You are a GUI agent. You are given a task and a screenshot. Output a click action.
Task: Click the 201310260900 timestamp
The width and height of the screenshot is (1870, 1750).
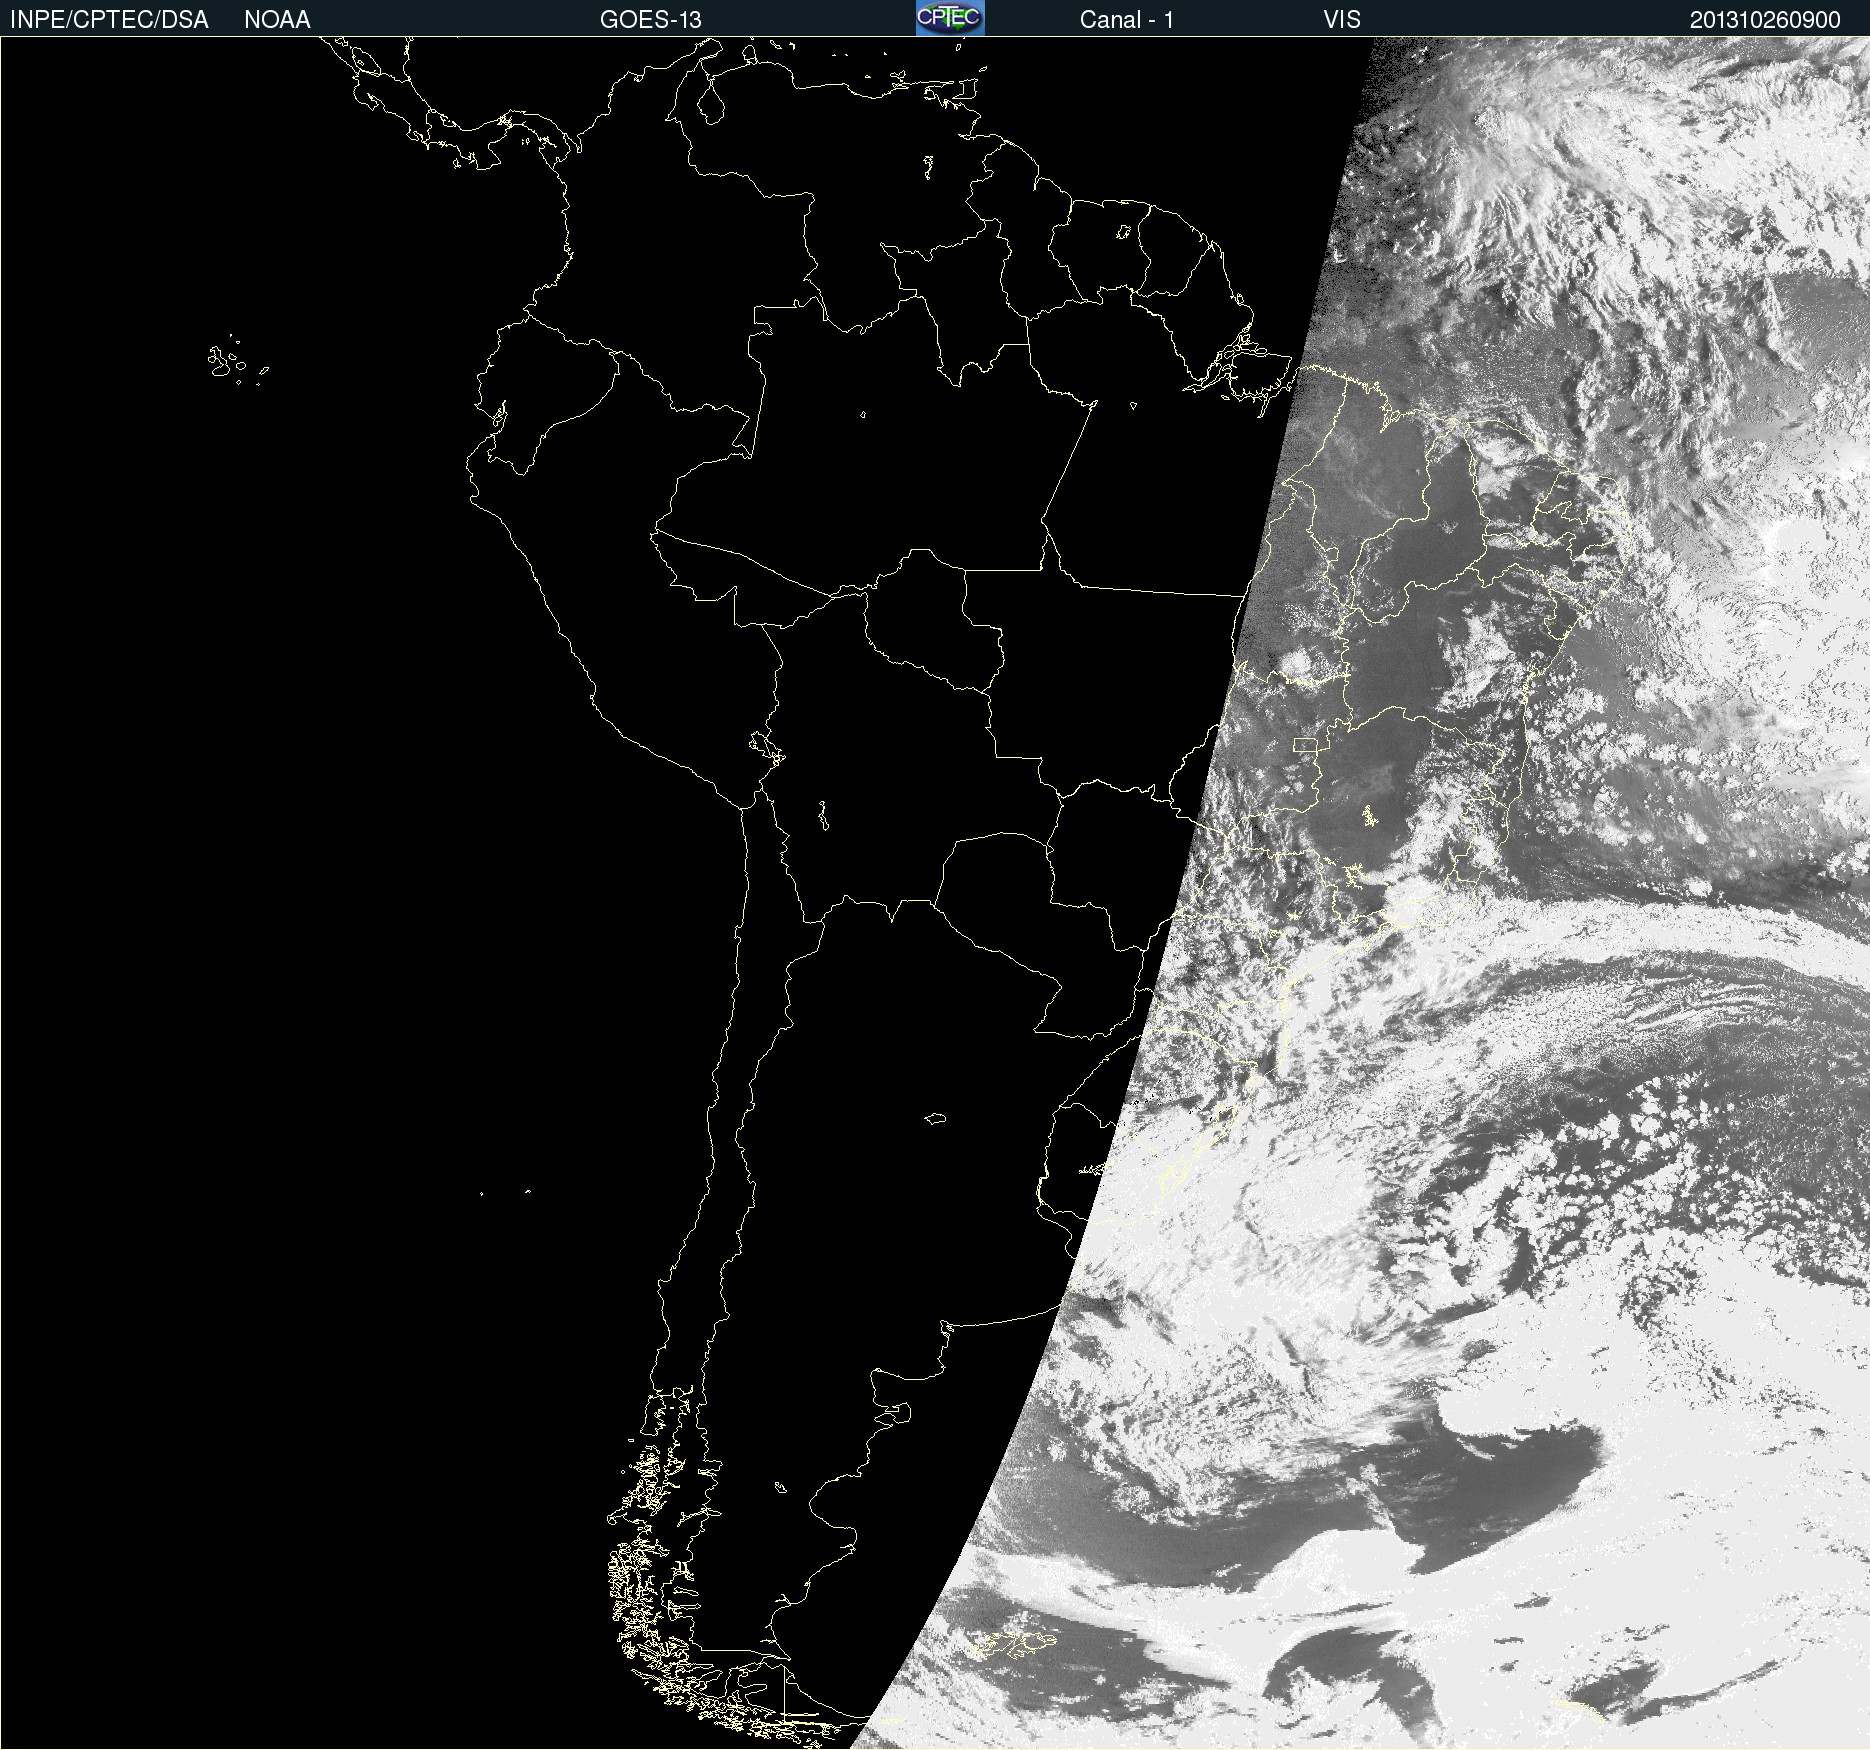[1765, 20]
